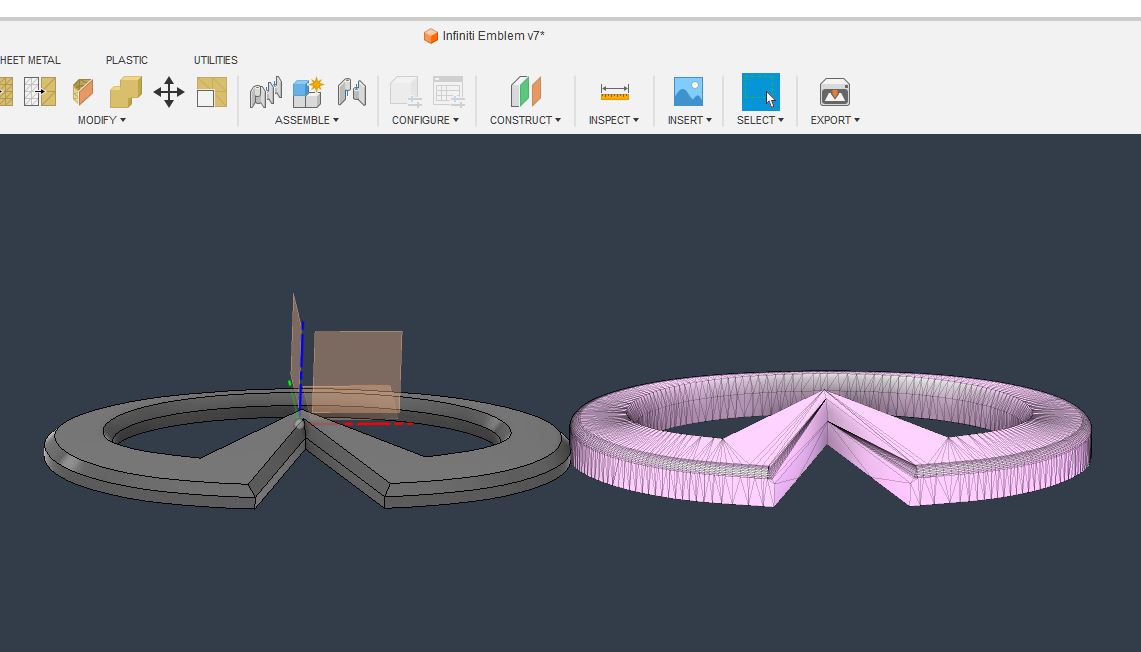1141x652 pixels.
Task: Expand the CONSTRUCT dropdown
Action: 525,120
